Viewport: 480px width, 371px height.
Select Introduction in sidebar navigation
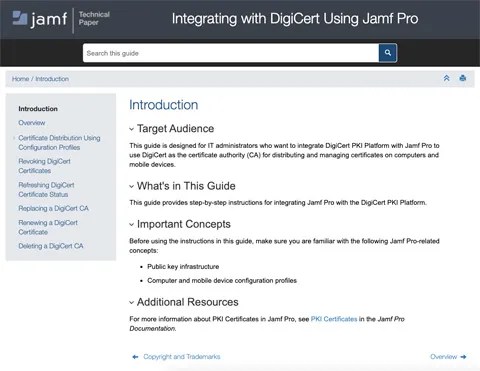tap(38, 109)
